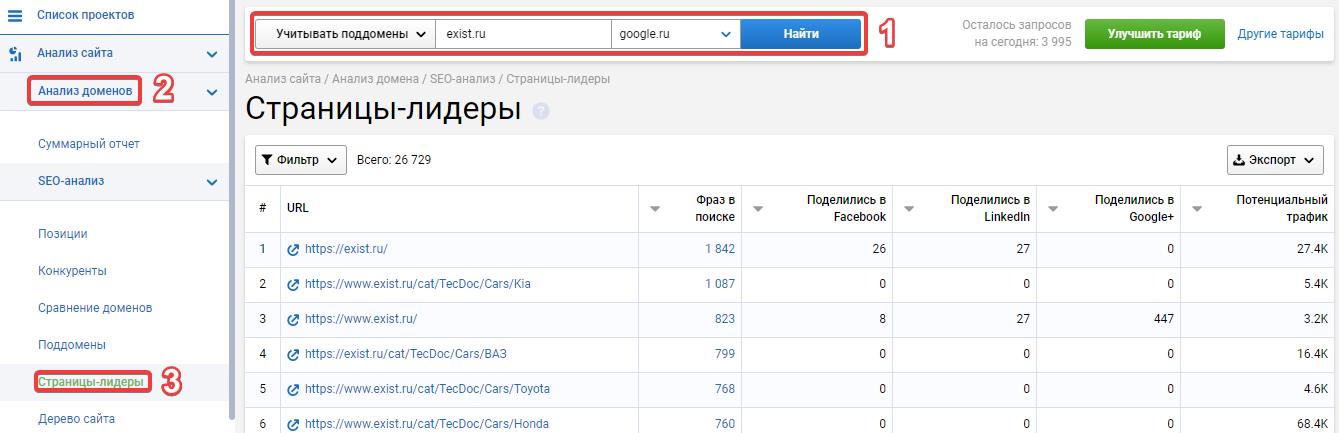This screenshot has height=433, width=1339.
Task: Open Поддомены in sidebar
Action: [x=72, y=345]
